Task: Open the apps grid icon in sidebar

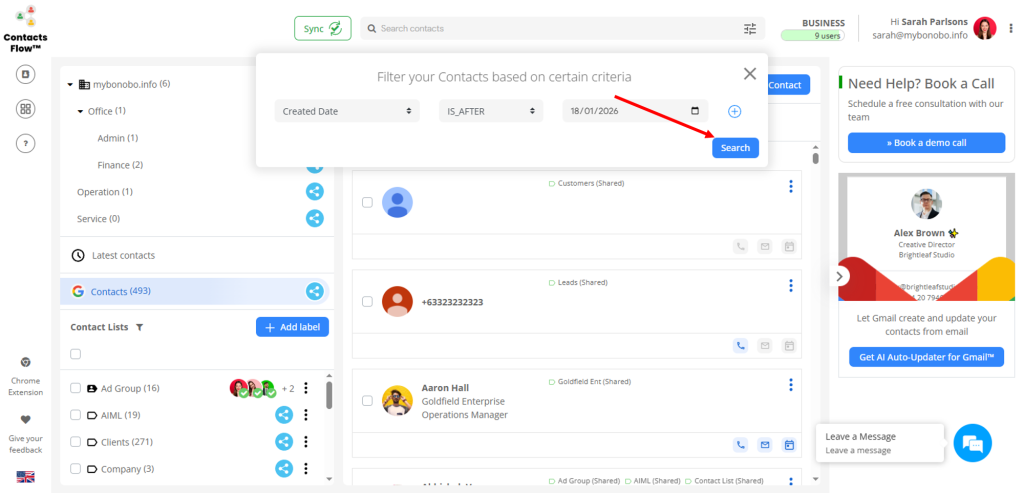Action: click(26, 109)
